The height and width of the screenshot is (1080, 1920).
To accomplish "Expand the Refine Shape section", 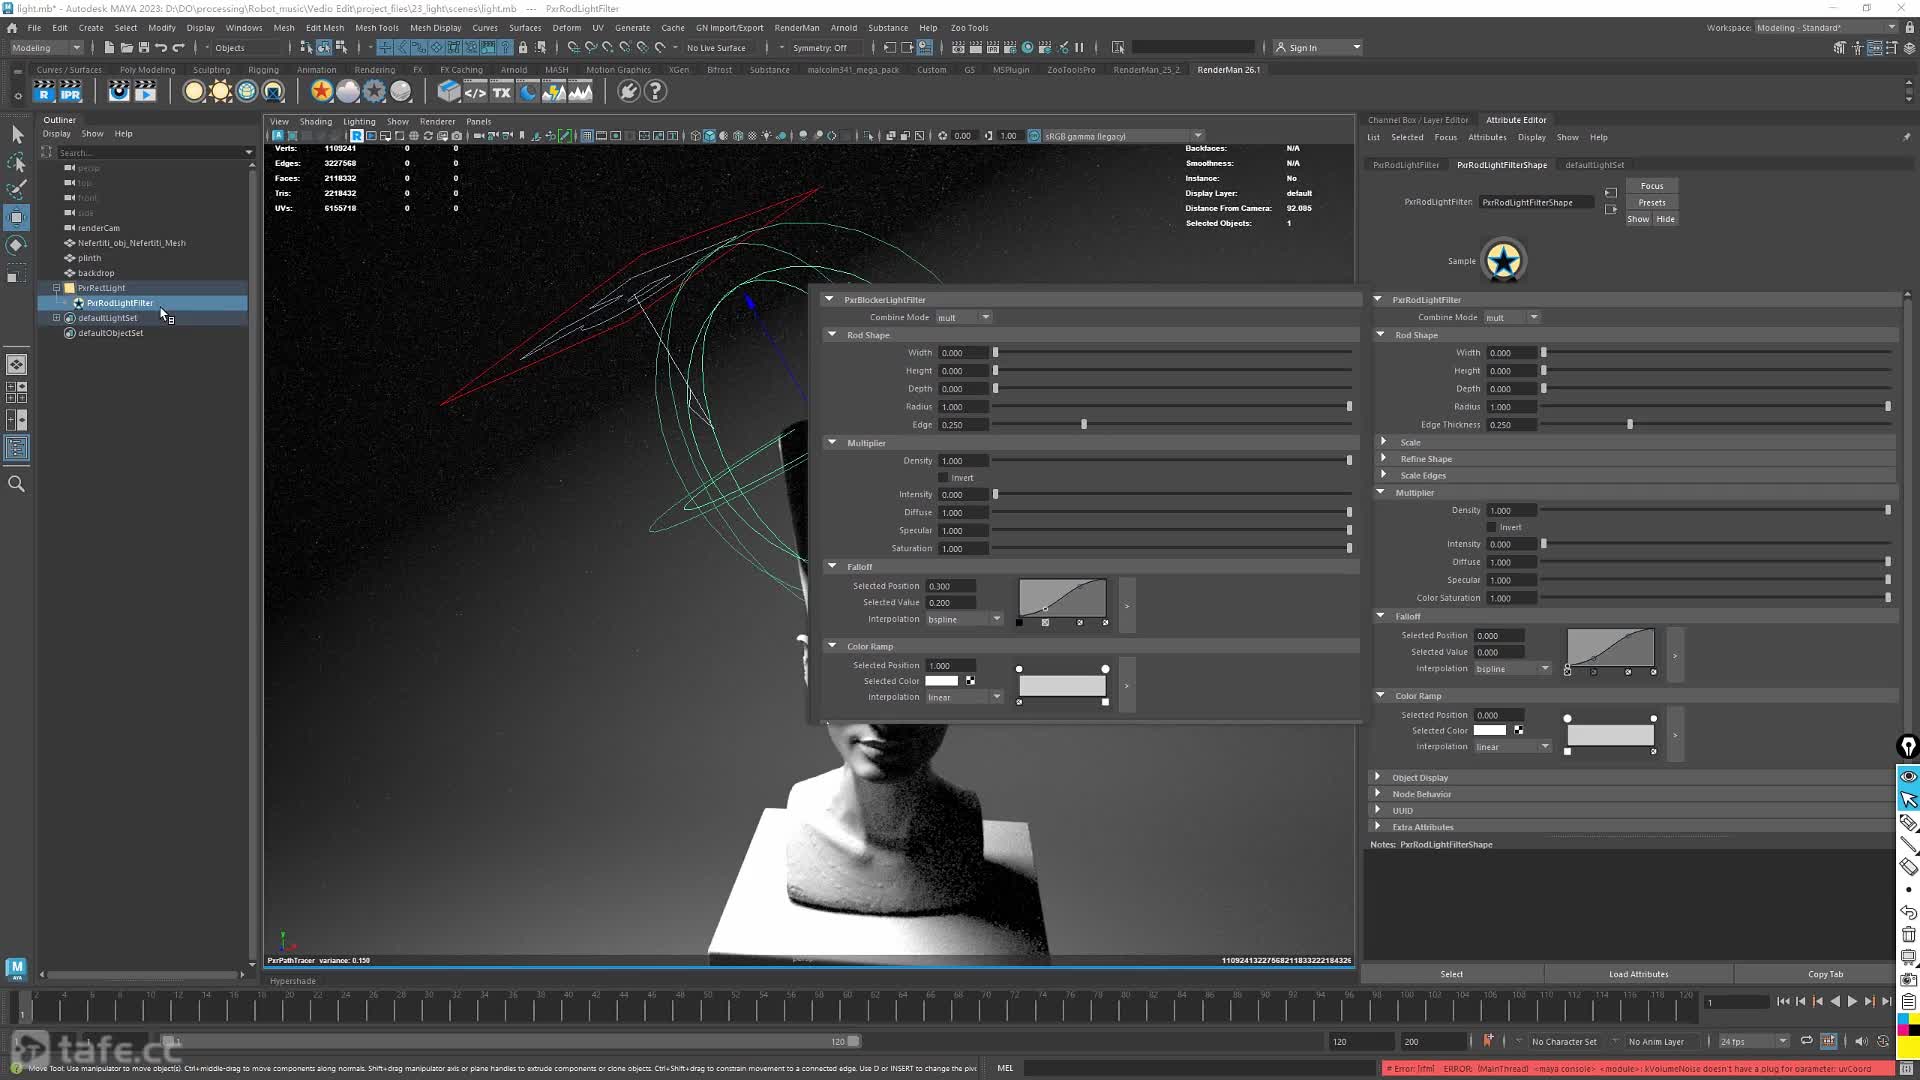I will [1384, 459].
